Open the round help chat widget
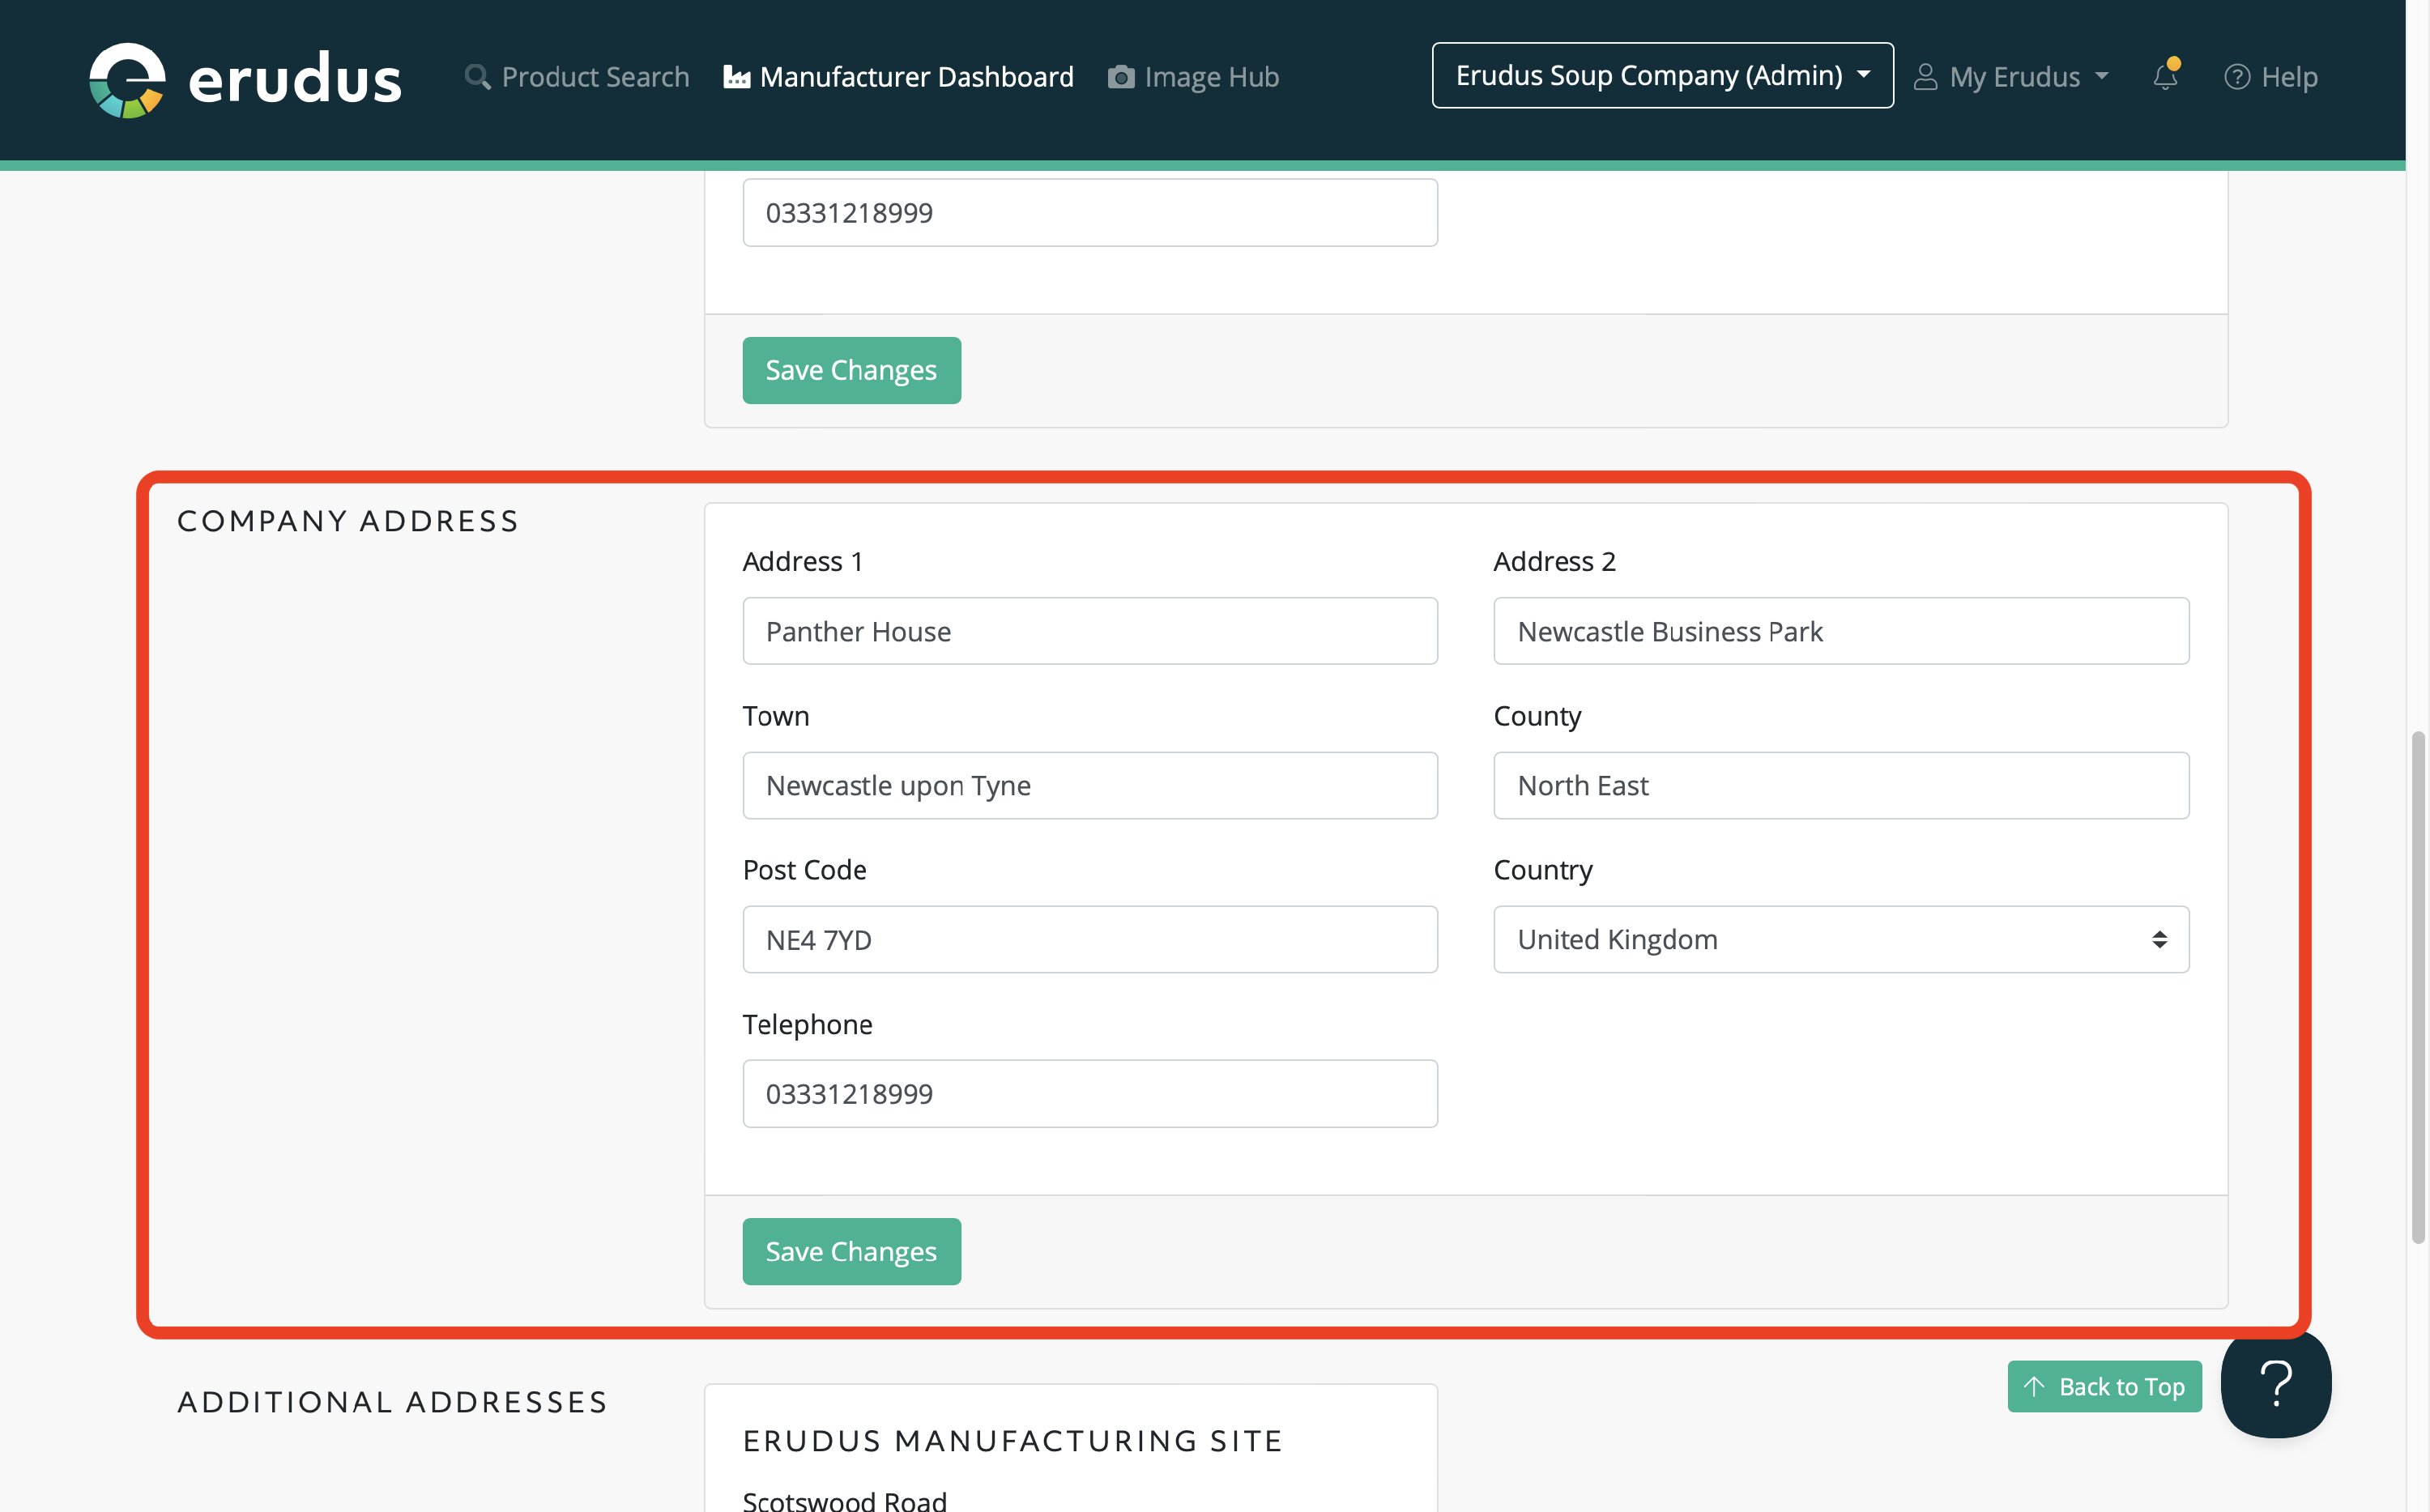The height and width of the screenshot is (1512, 2430). click(x=2275, y=1384)
